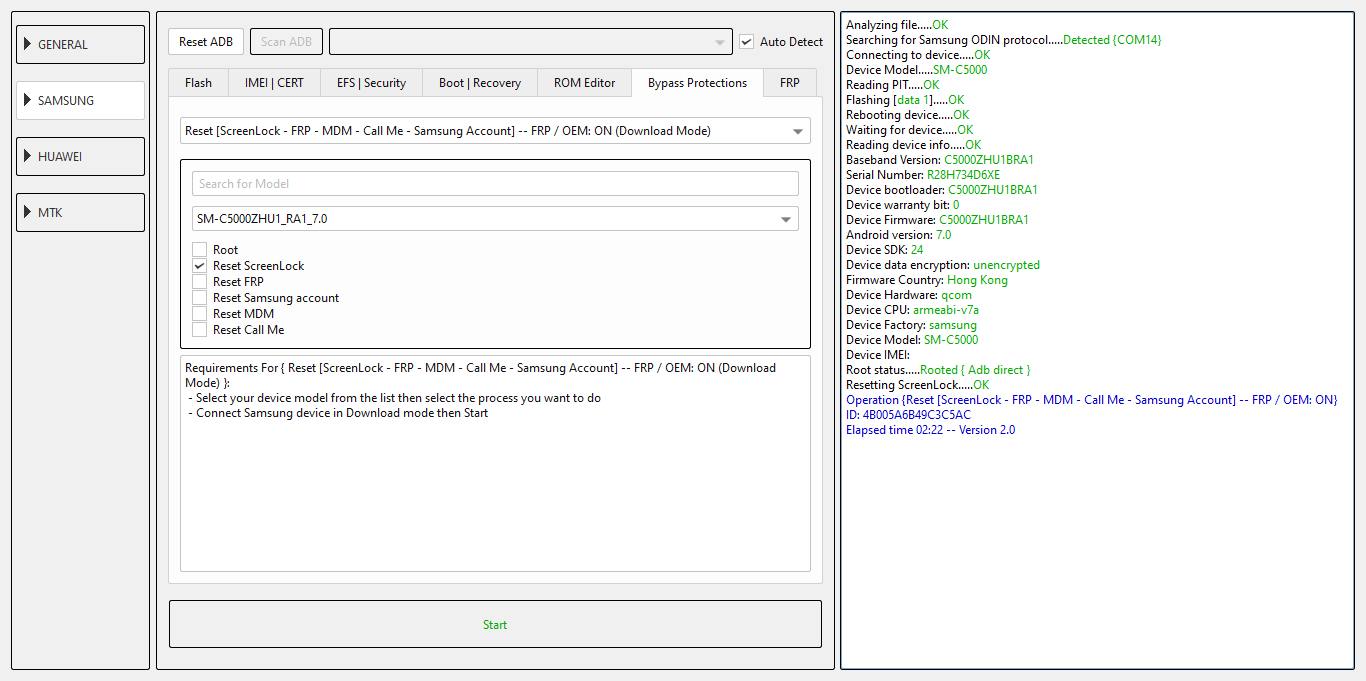1366x681 pixels.
Task: Click the Device data encryption unencrypted value
Action: coord(1006,265)
